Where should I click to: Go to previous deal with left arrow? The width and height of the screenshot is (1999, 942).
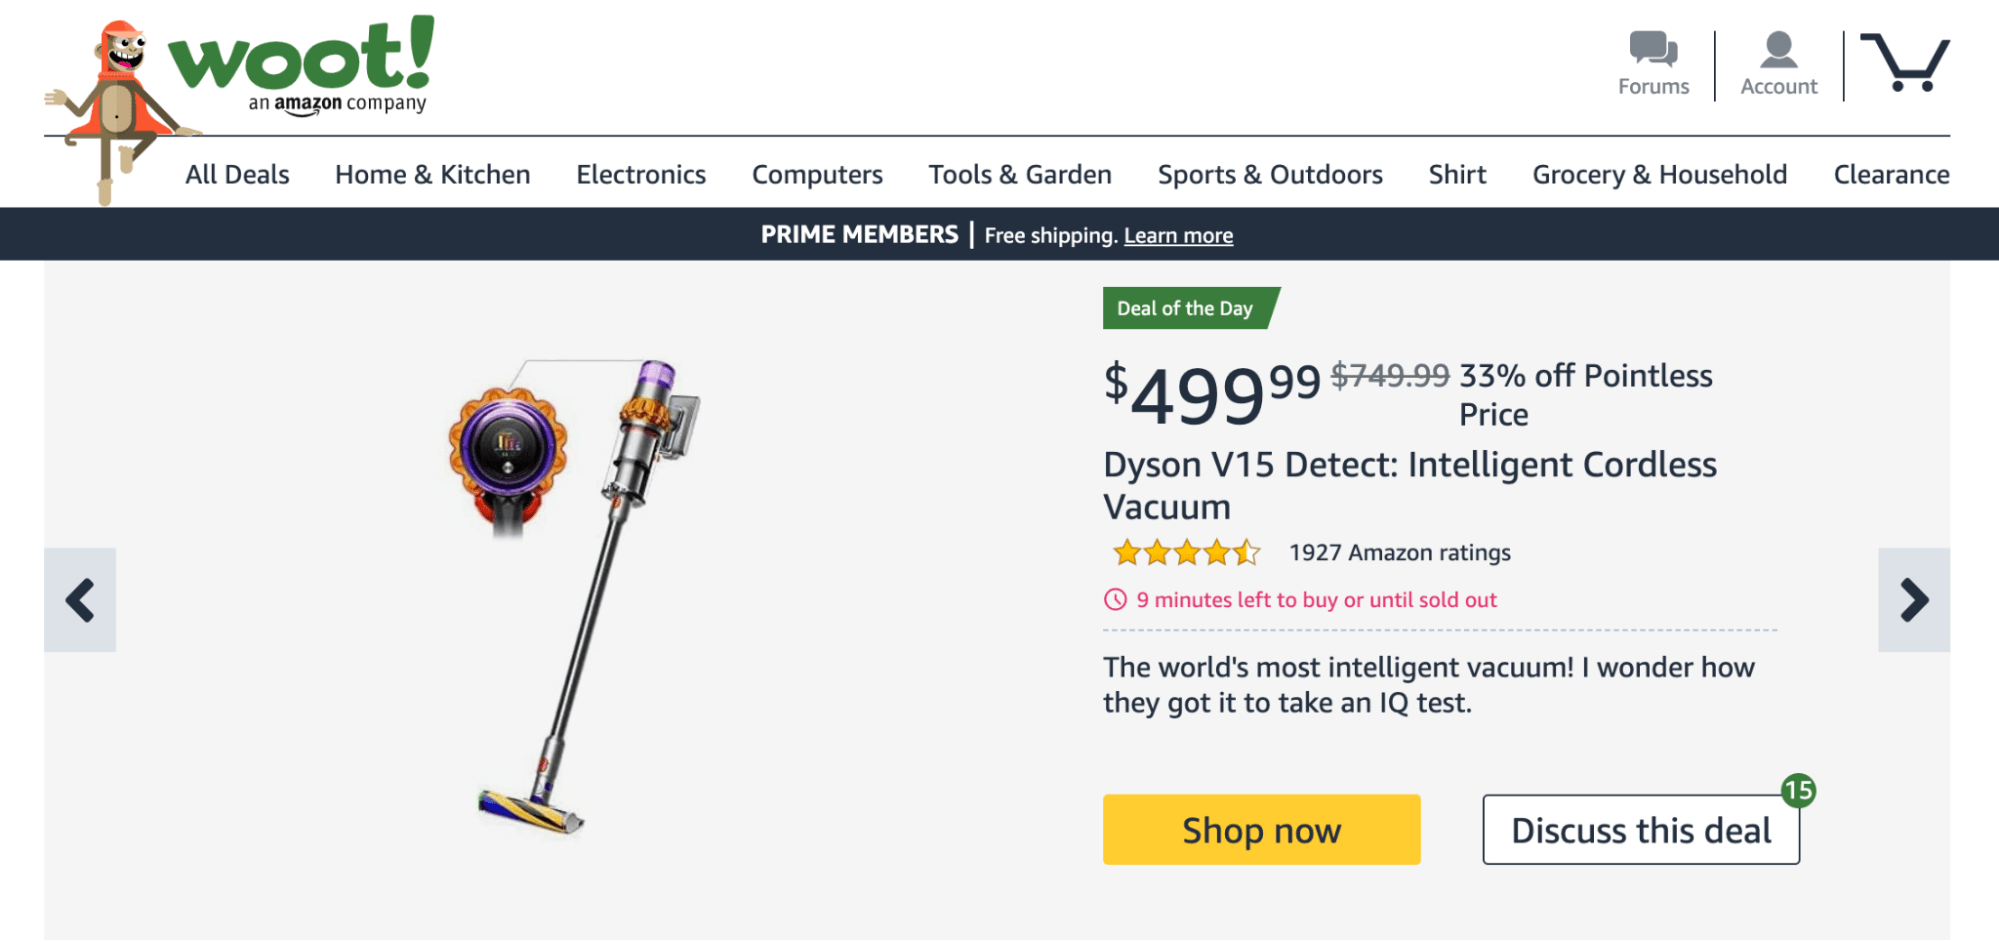click(80, 600)
